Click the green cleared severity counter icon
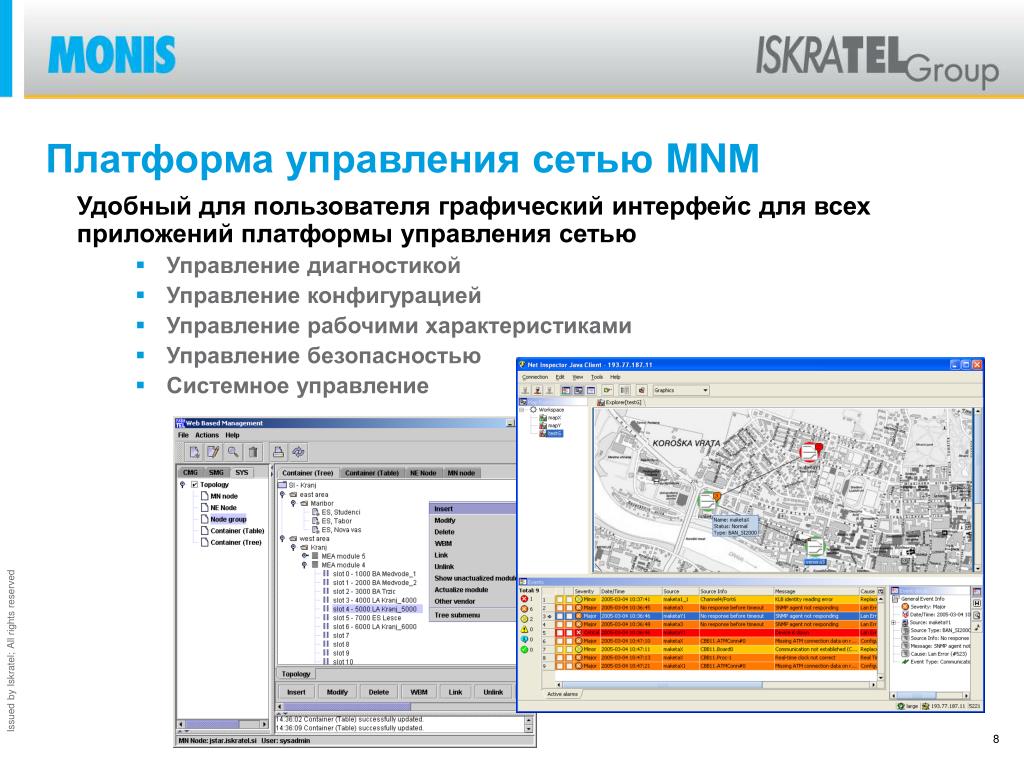Viewport: 1024px width, 768px height. (x=524, y=650)
